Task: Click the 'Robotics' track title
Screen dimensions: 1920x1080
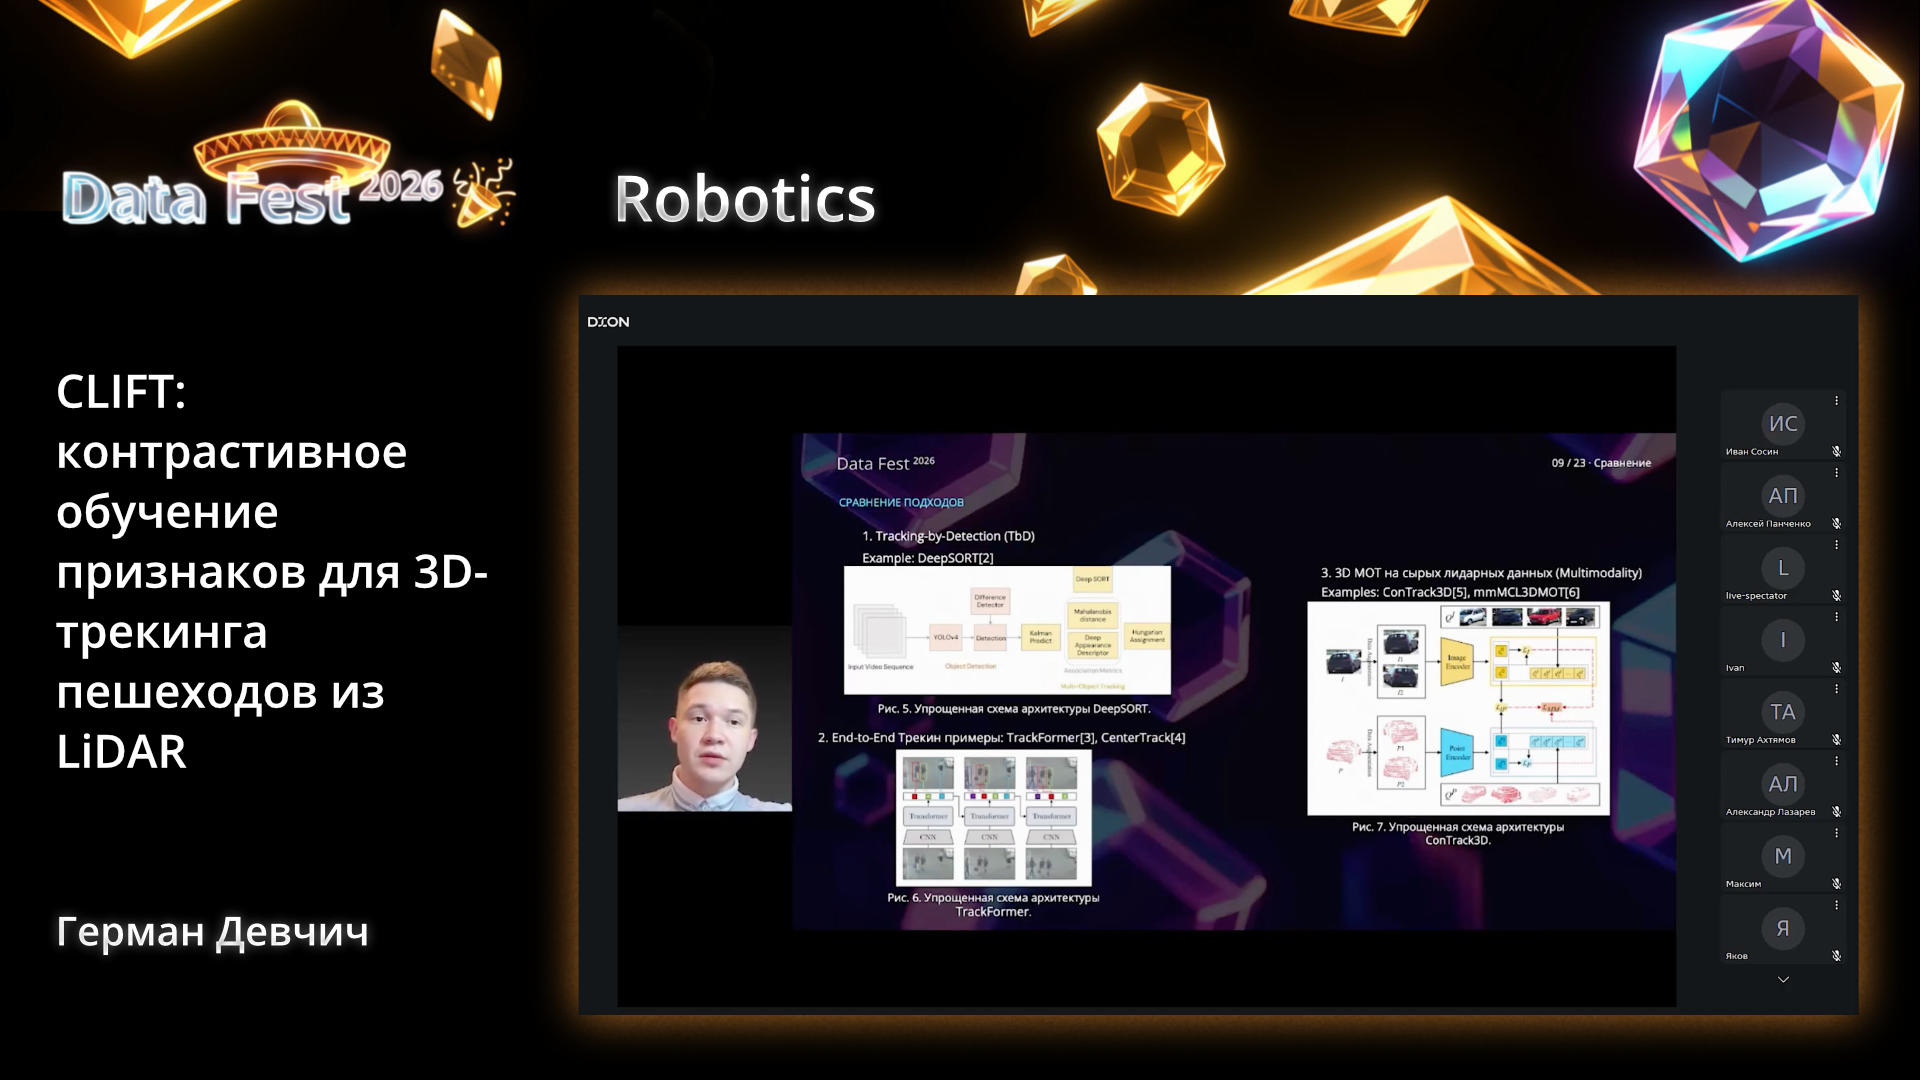Action: click(x=745, y=198)
